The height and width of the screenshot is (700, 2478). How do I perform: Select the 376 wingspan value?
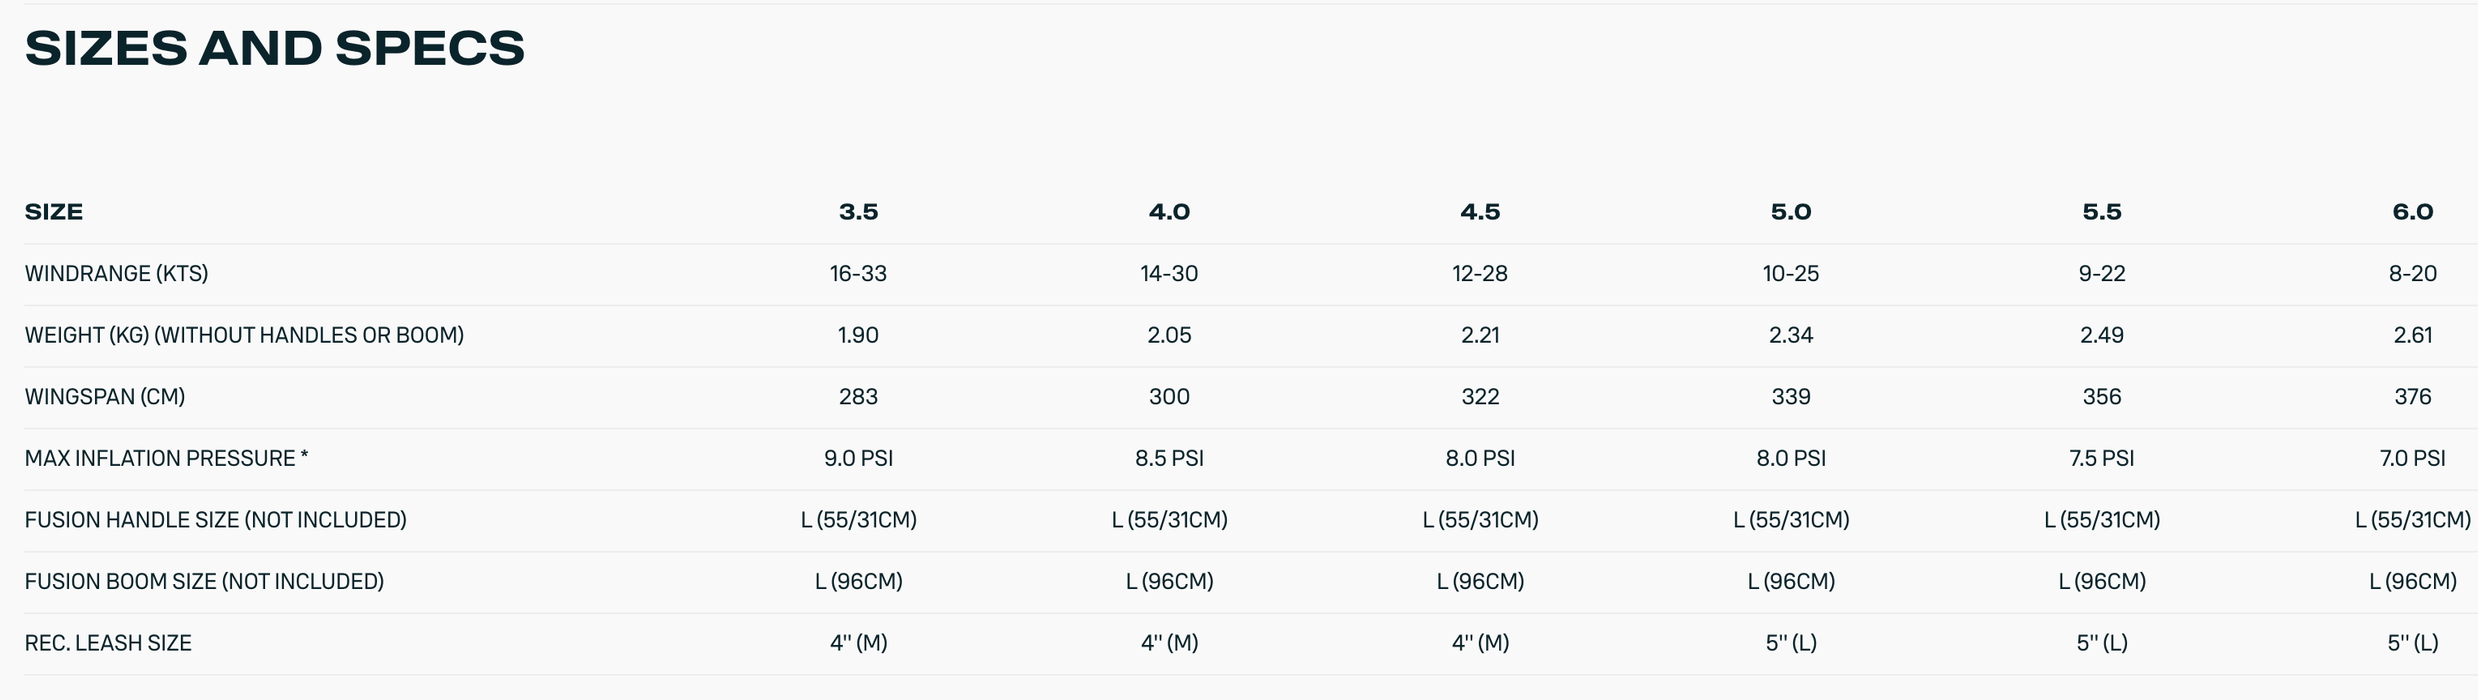click(x=2412, y=397)
